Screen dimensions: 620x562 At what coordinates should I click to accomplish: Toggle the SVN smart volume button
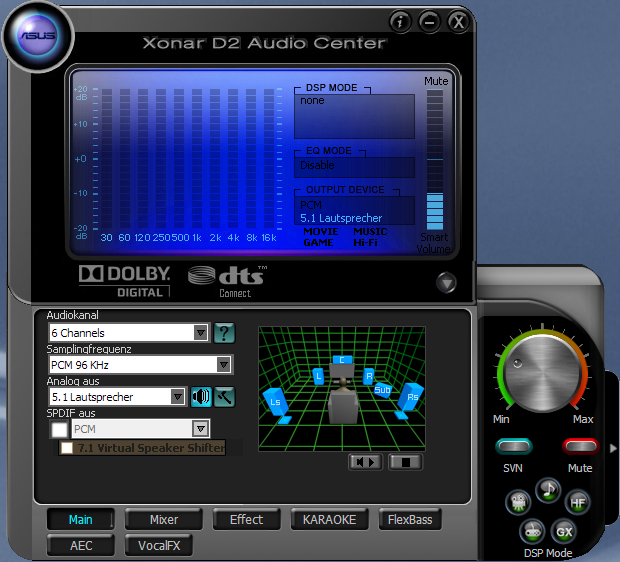click(x=514, y=446)
